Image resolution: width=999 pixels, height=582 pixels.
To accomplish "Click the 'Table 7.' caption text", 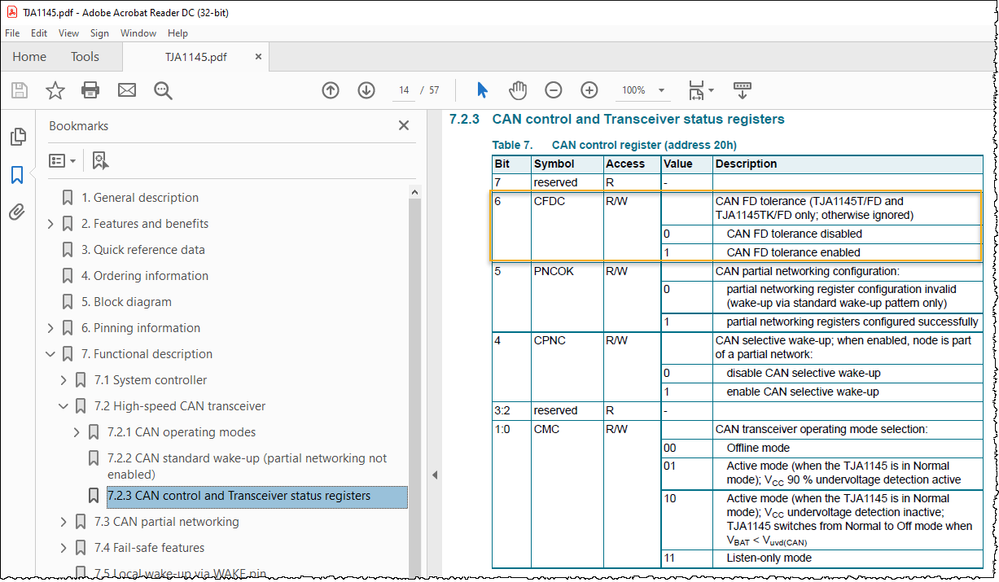I will click(x=512, y=145).
